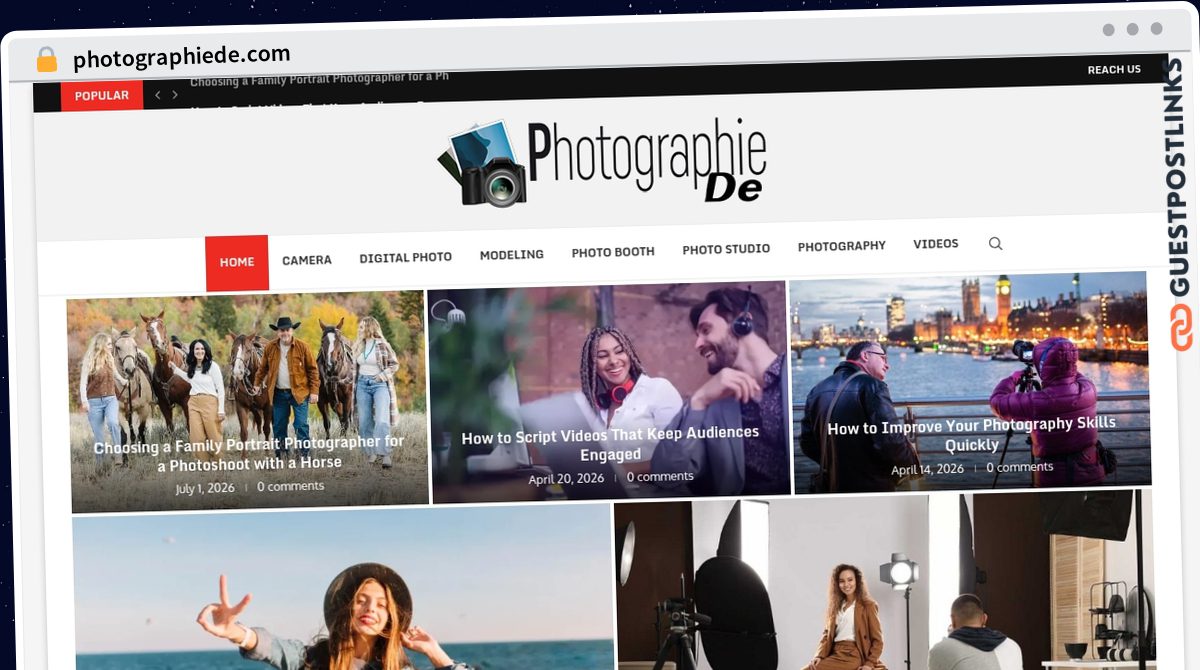This screenshot has height=670, width=1200.
Task: Click the Reach Us link
Action: pyautogui.click(x=1114, y=70)
